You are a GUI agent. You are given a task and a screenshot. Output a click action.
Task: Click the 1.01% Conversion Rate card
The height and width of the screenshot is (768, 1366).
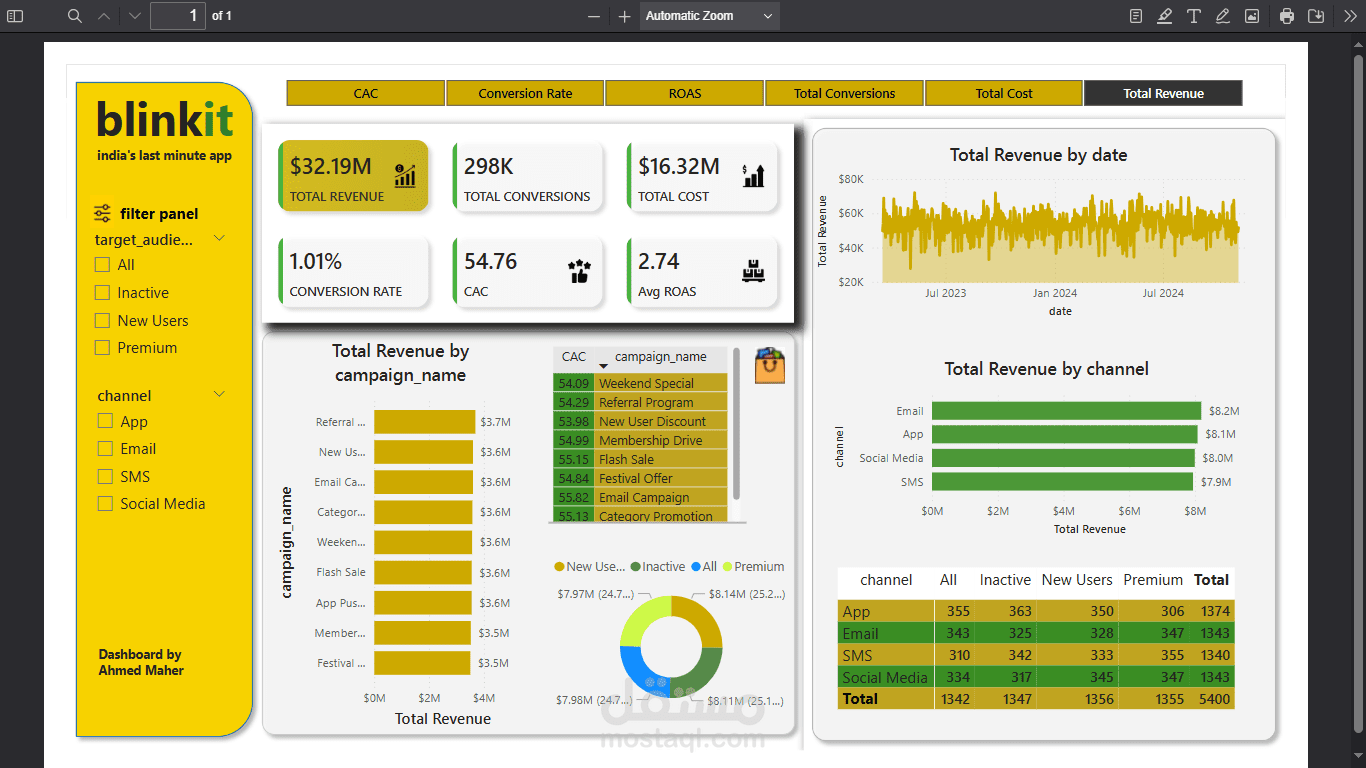(x=353, y=271)
